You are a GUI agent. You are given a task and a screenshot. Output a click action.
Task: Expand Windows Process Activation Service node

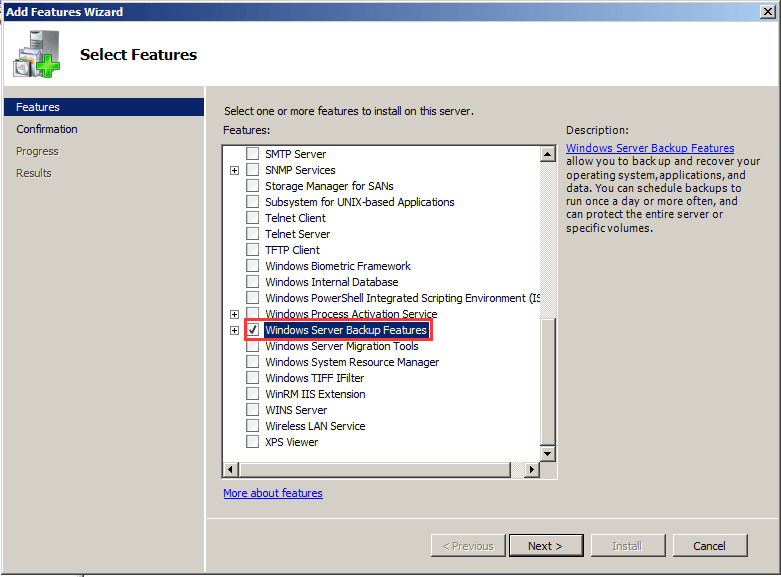[235, 314]
